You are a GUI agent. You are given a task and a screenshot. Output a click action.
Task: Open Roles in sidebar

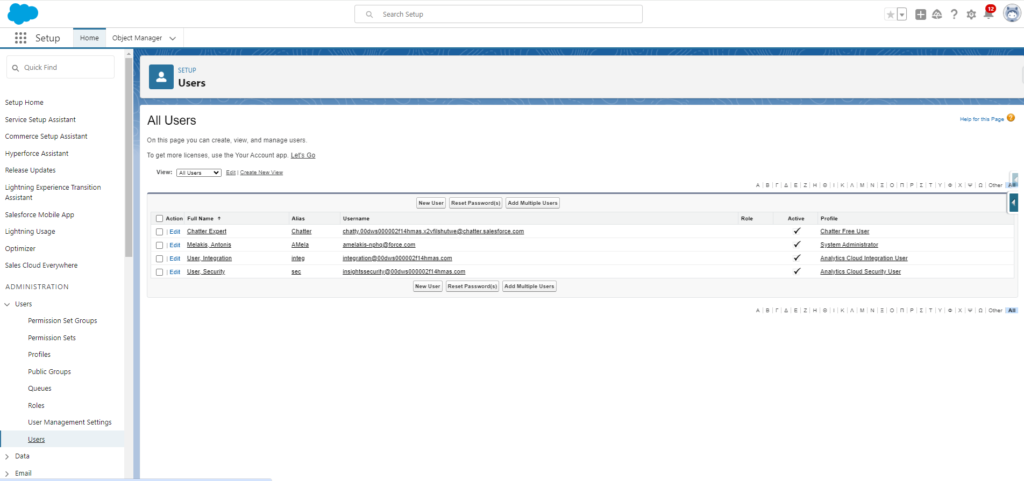click(x=36, y=405)
